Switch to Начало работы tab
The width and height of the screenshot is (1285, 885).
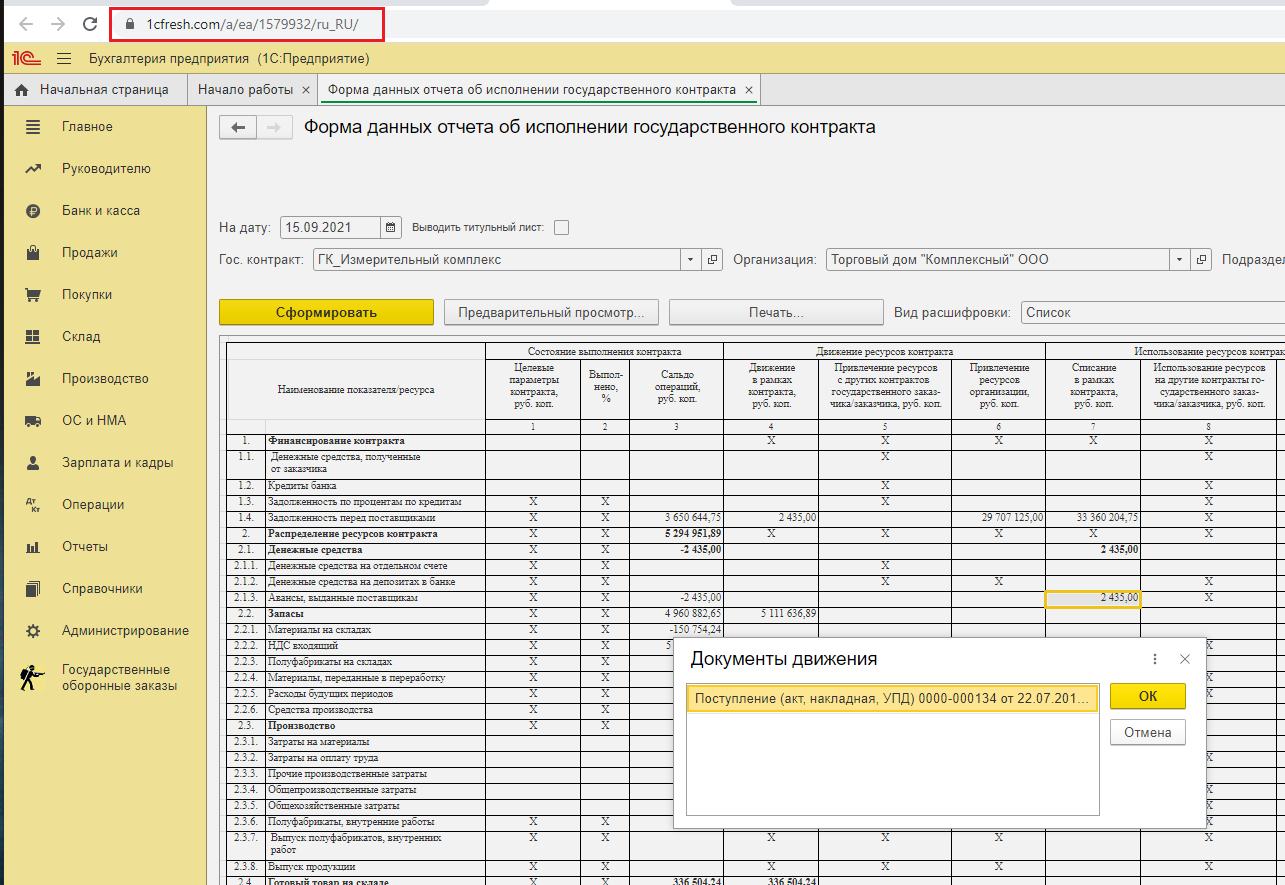245,89
